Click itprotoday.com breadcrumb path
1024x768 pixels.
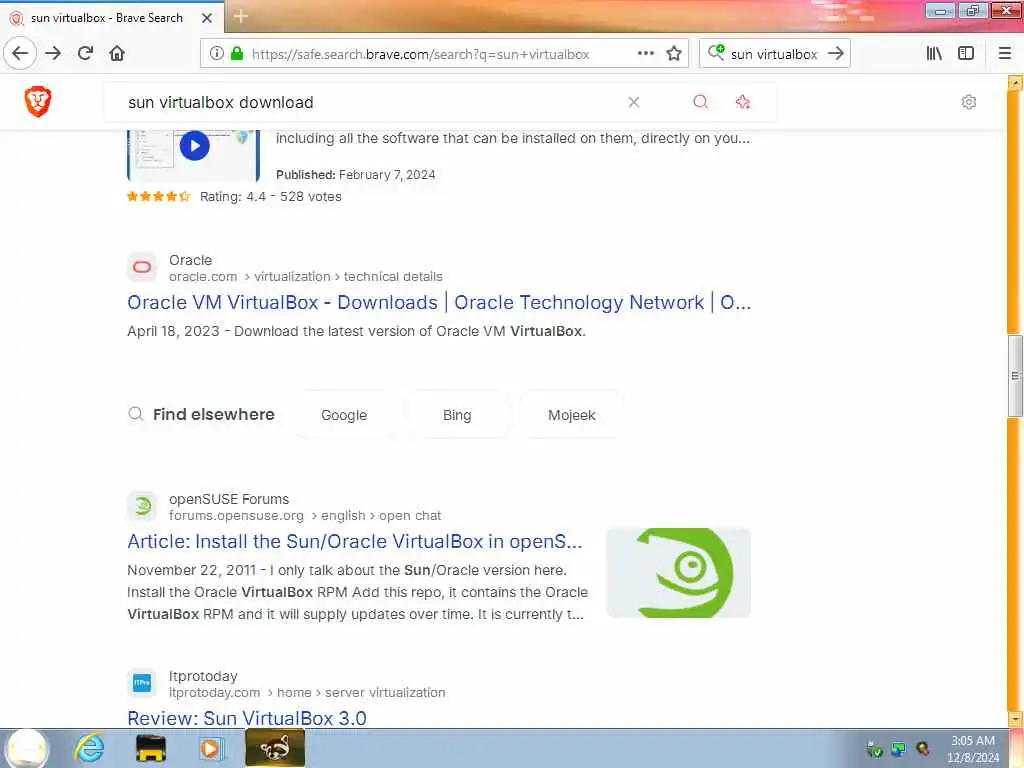[307, 693]
